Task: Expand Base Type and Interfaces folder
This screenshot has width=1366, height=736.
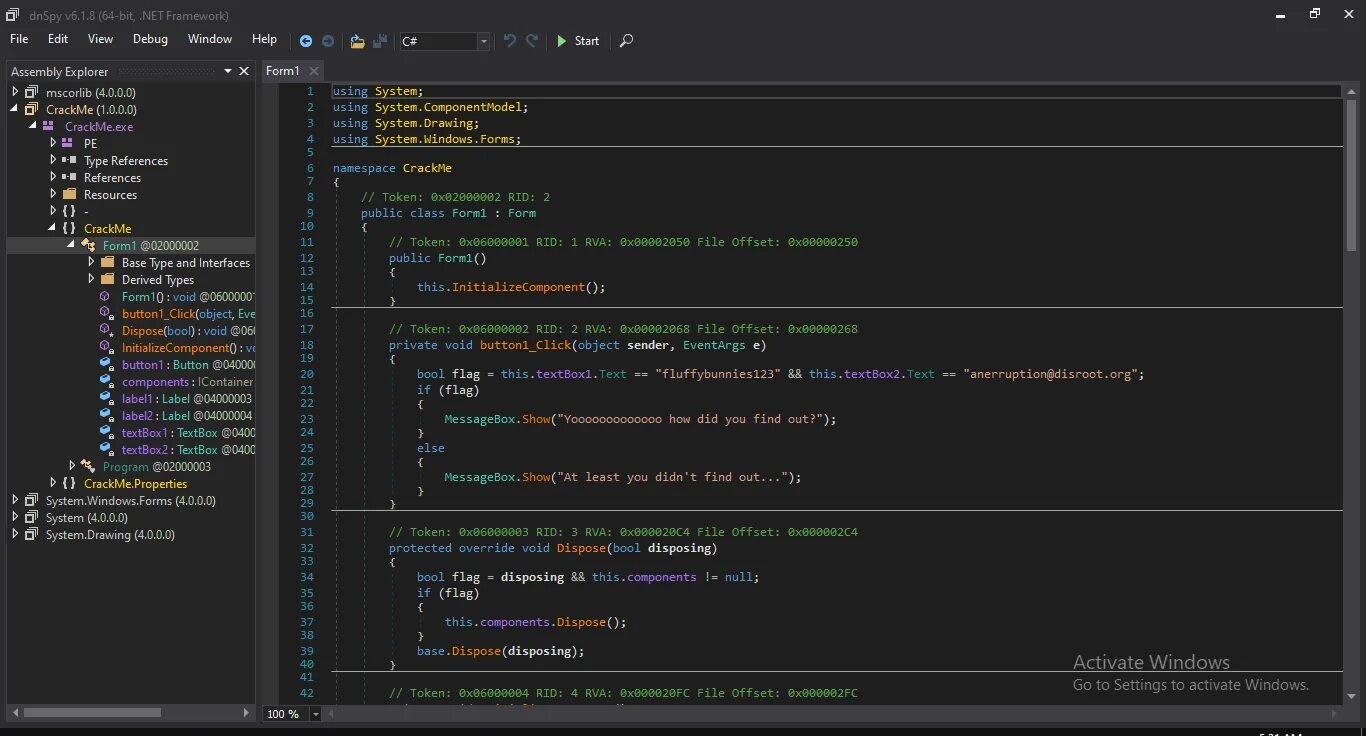Action: coord(91,262)
